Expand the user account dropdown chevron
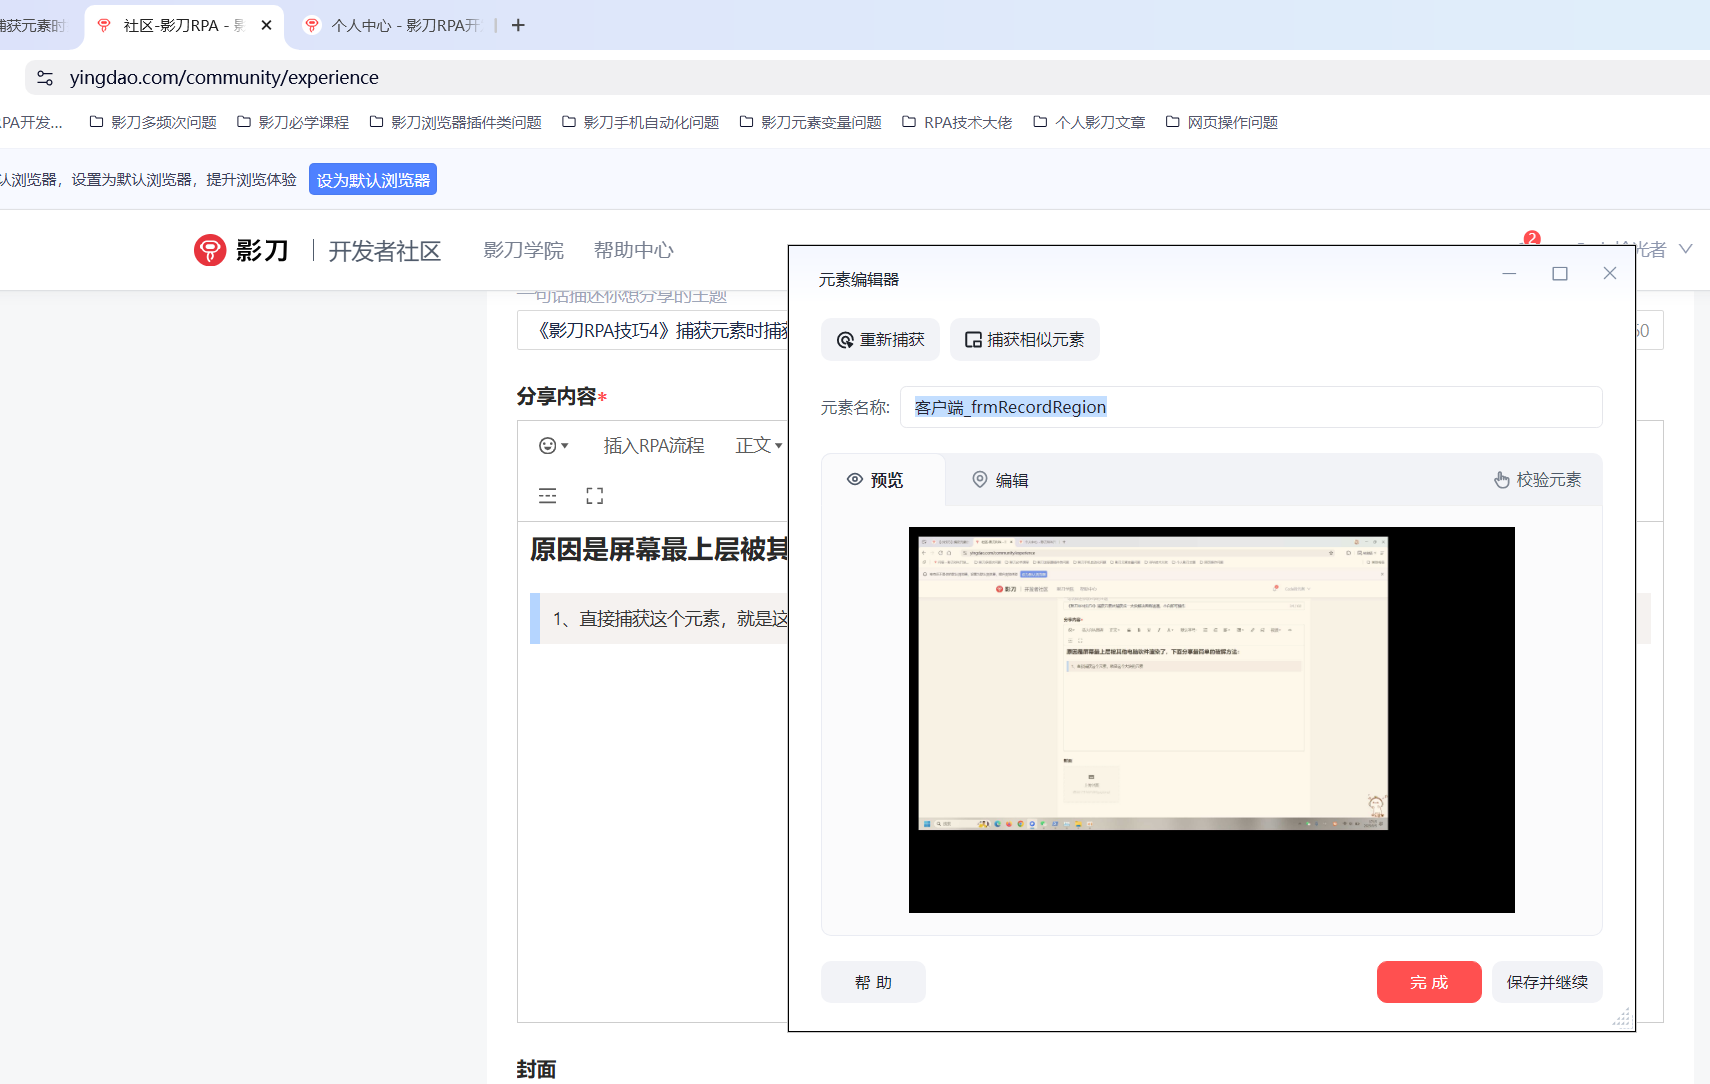 point(1685,249)
